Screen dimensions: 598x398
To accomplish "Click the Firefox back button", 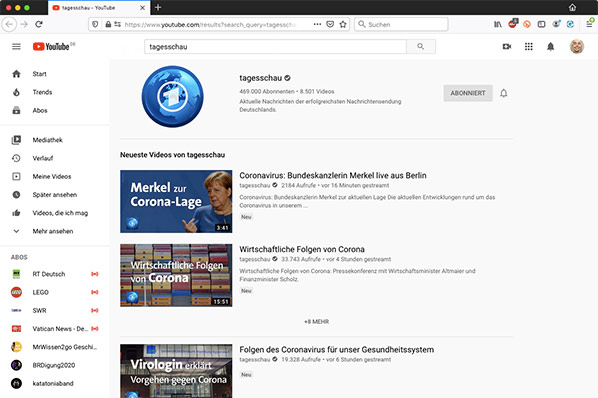I will (10, 24).
